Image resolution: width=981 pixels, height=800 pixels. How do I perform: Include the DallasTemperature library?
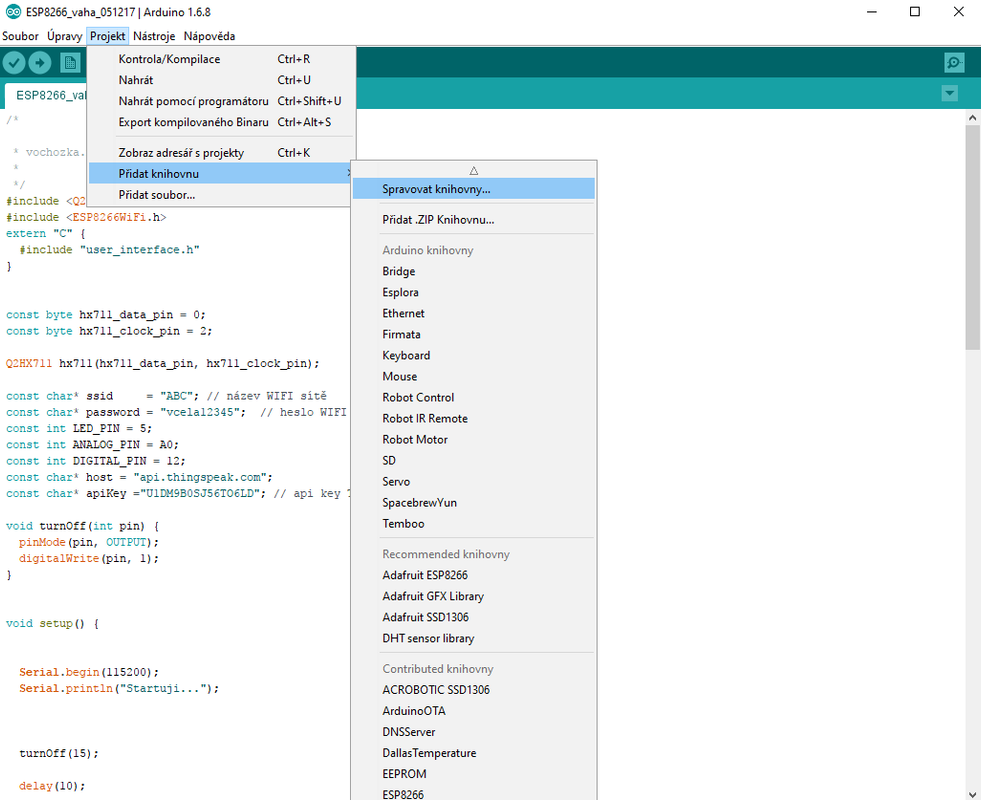[x=474, y=753]
